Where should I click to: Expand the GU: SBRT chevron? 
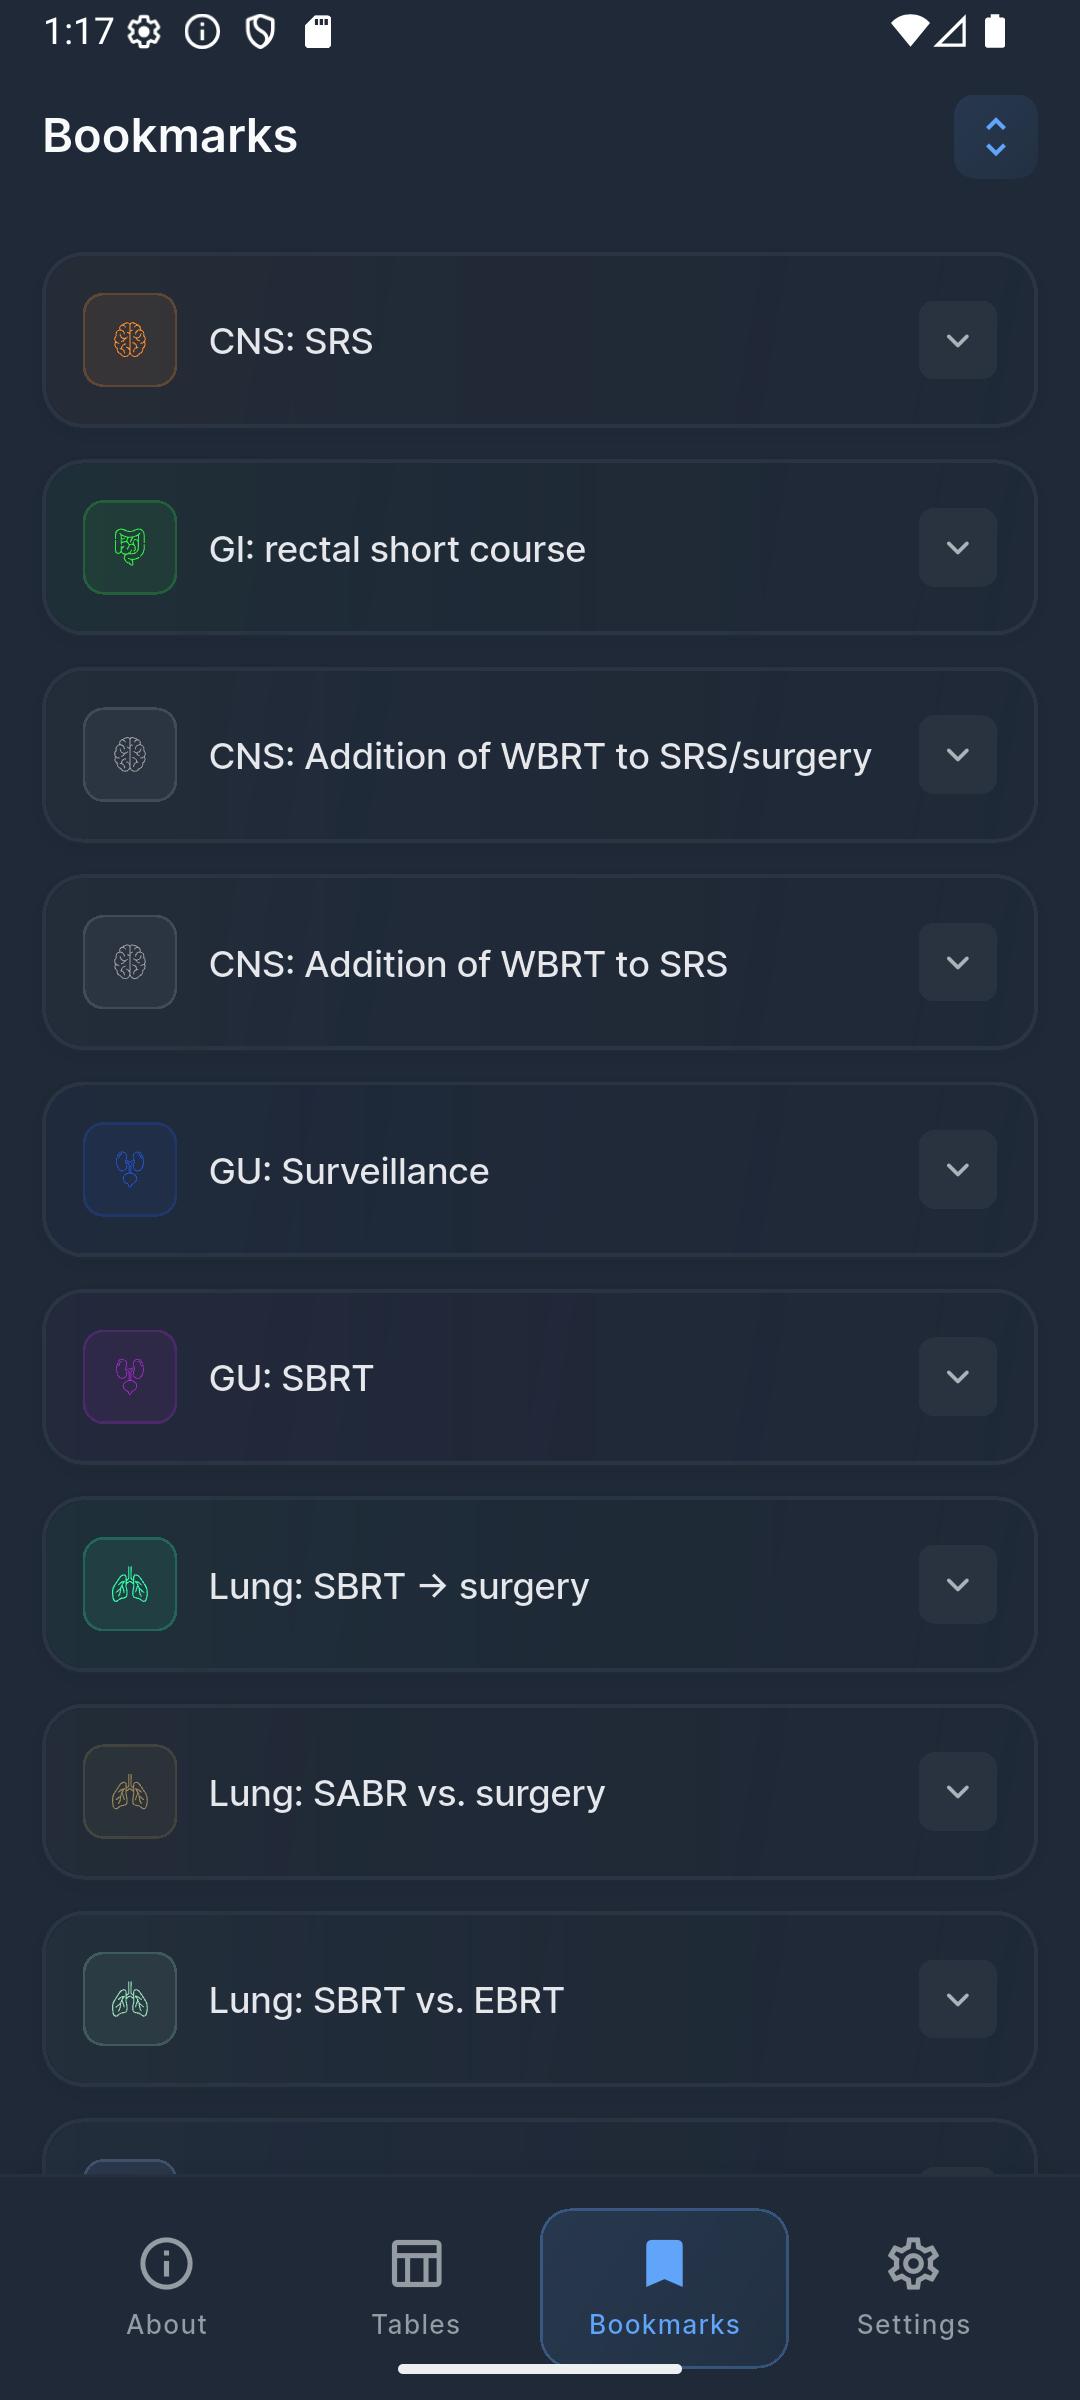(x=957, y=1377)
